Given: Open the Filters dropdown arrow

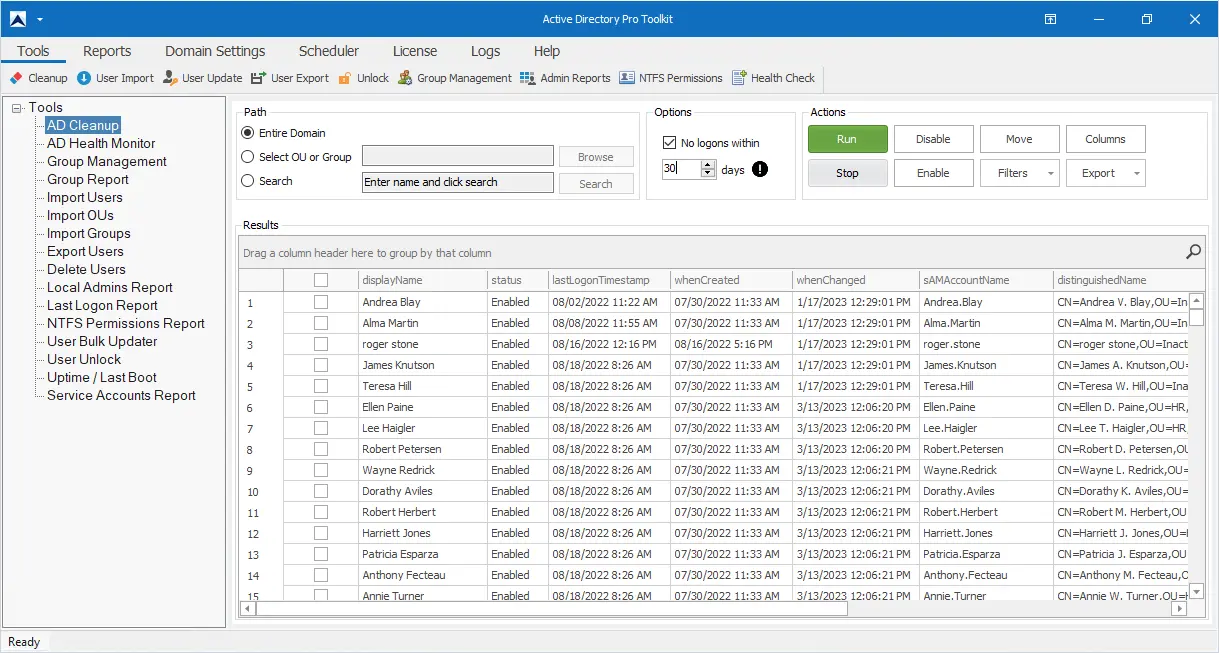Looking at the screenshot, I should pyautogui.click(x=1051, y=173).
